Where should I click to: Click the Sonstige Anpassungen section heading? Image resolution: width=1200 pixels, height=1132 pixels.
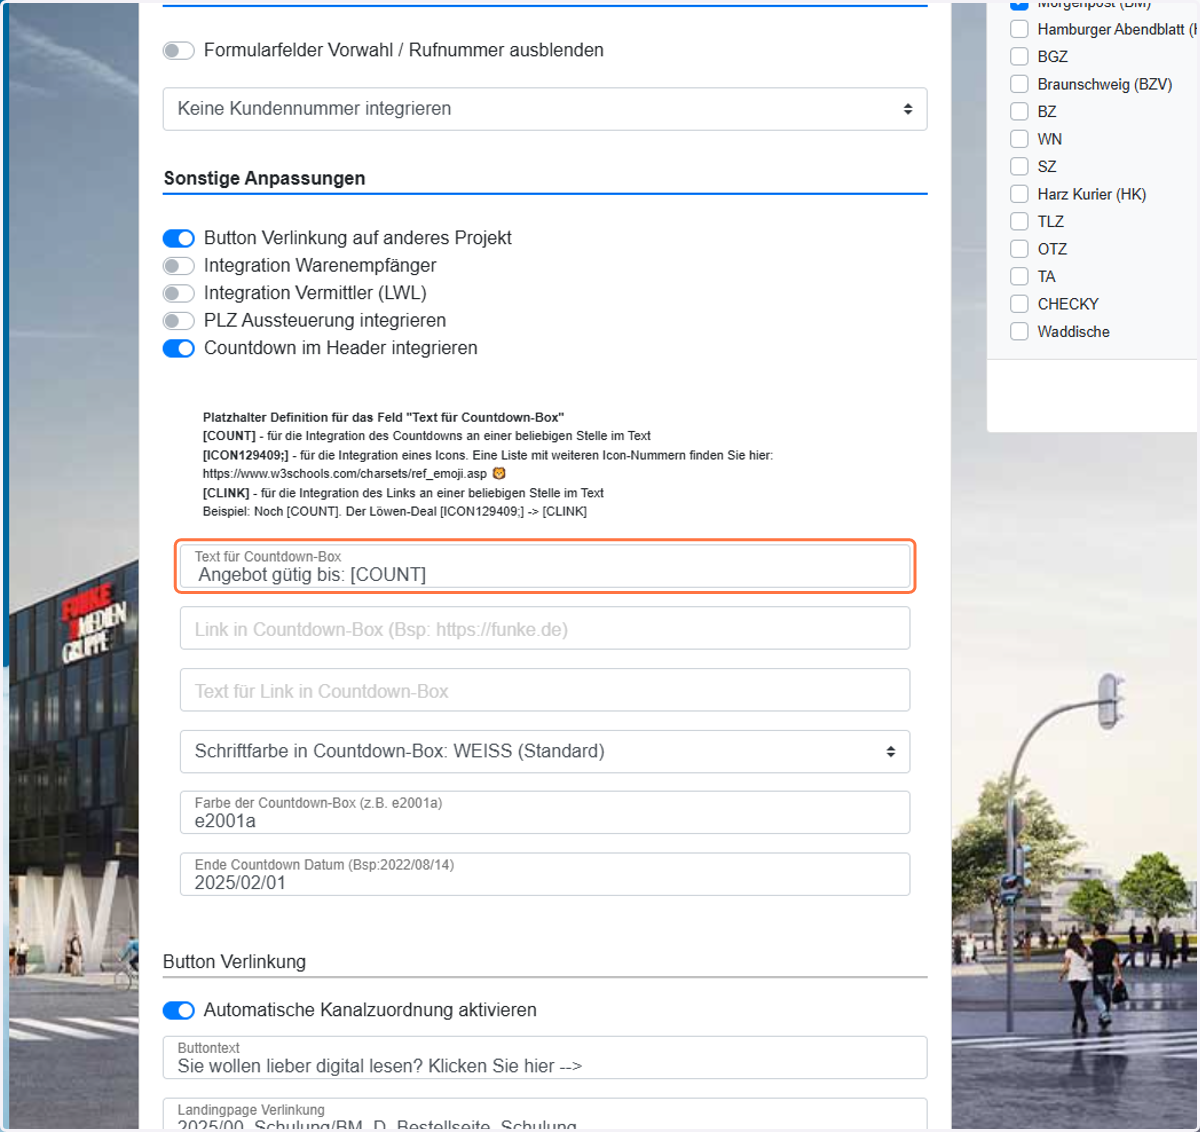pos(264,178)
